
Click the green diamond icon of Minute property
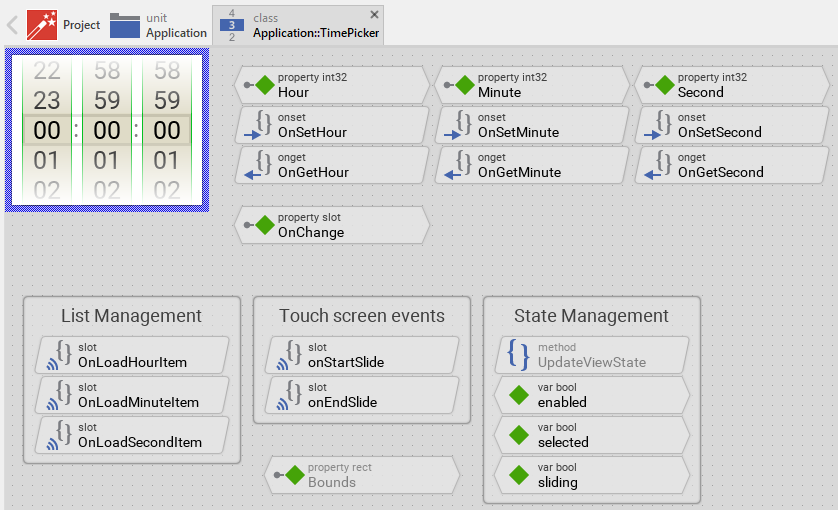point(464,85)
